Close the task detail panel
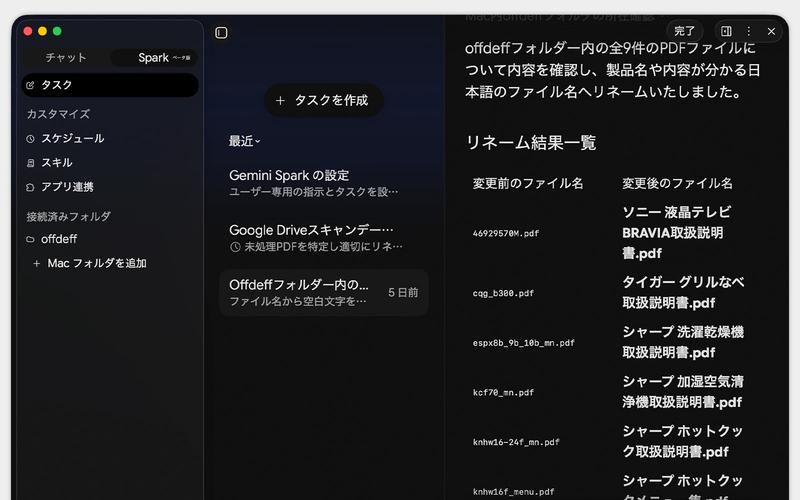Viewport: 800px width, 500px height. coord(771,31)
